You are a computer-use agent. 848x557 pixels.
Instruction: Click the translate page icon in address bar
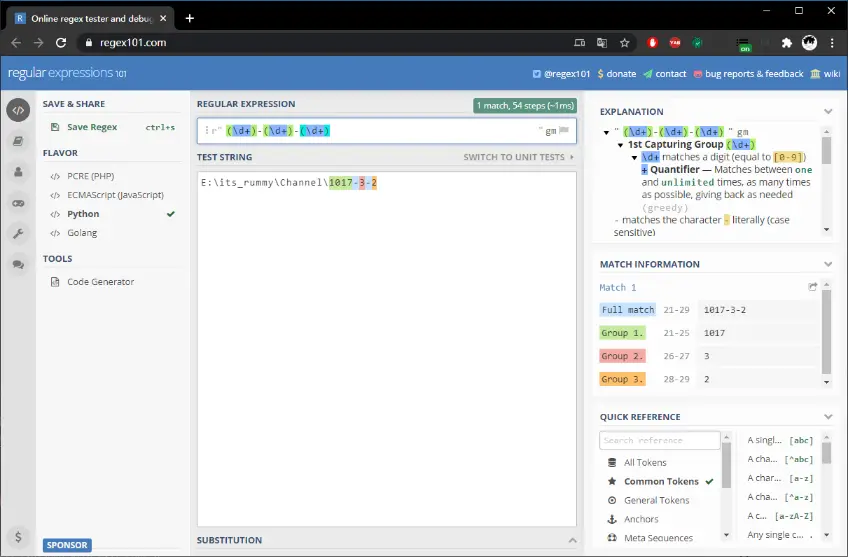(x=602, y=43)
